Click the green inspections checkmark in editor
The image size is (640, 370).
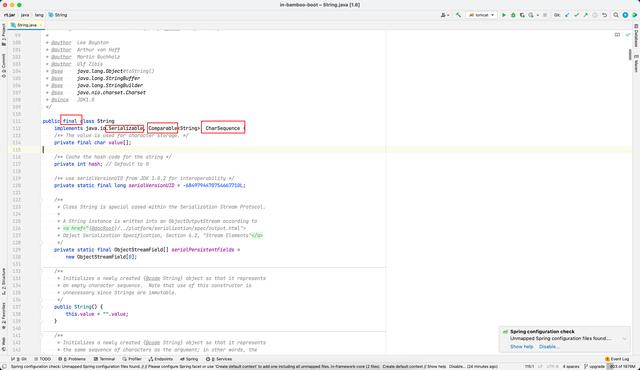coord(628,35)
